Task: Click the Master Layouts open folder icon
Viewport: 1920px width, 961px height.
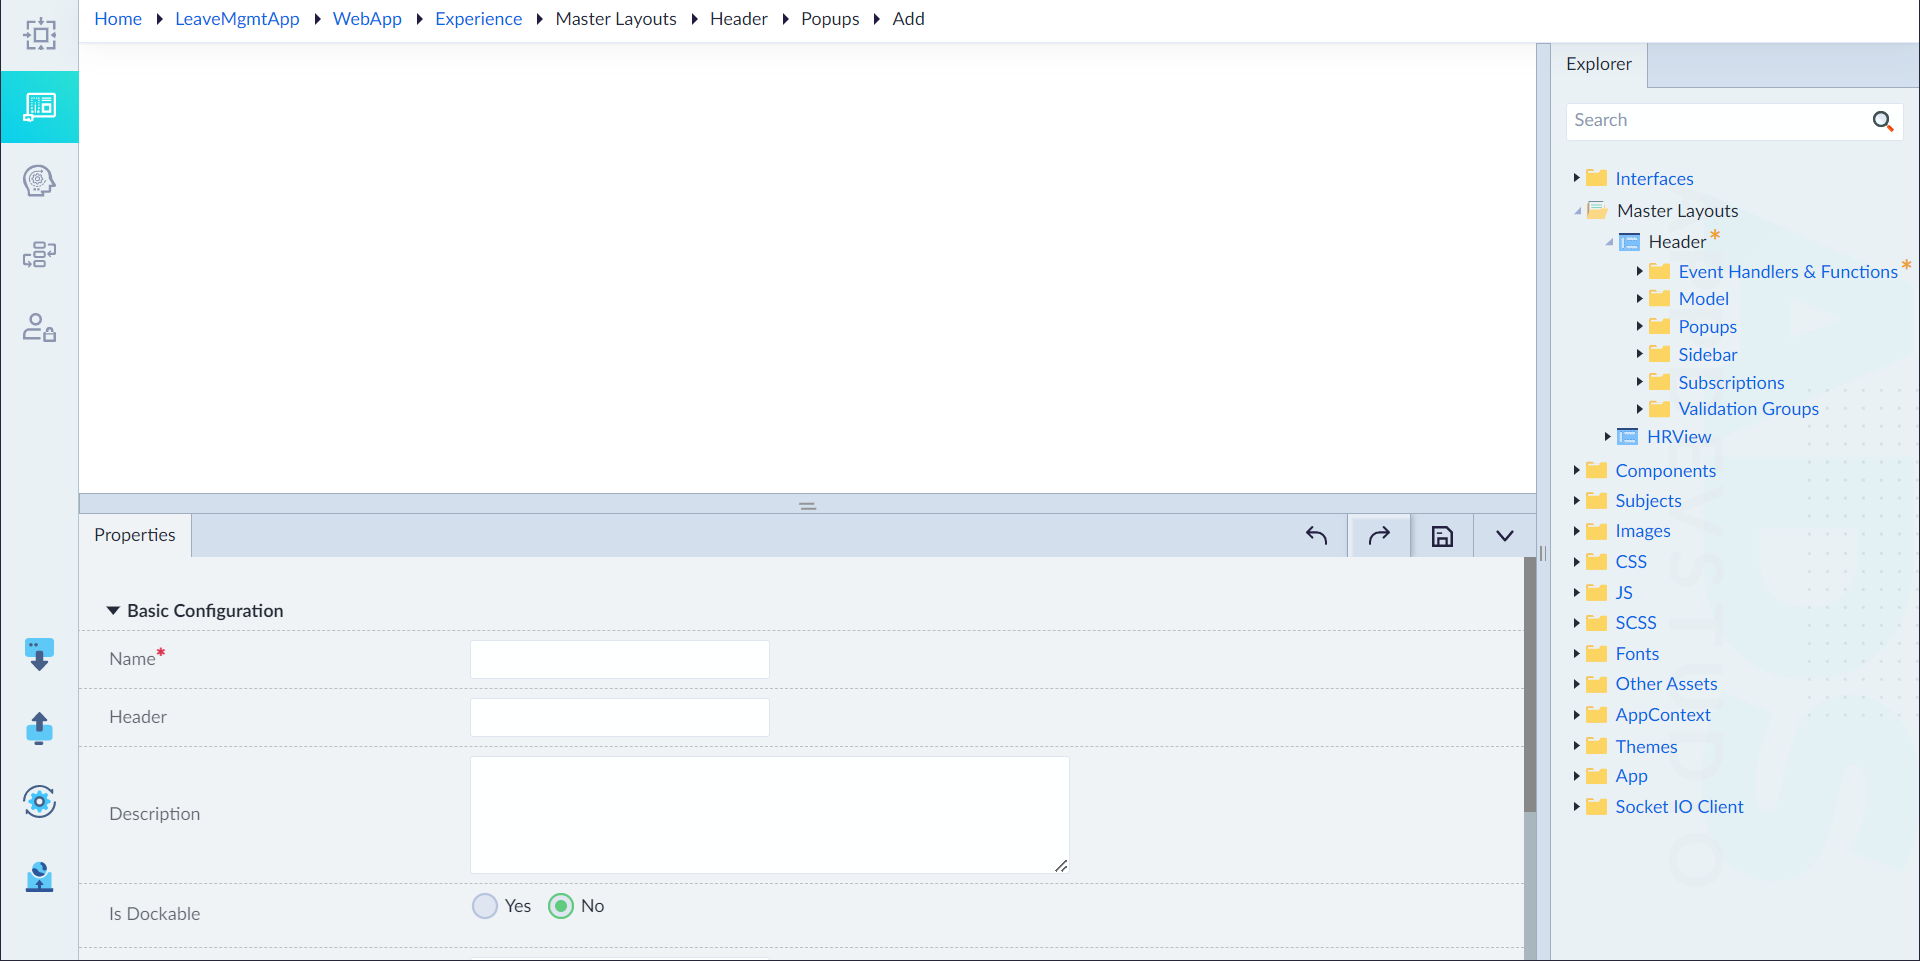Action: click(x=1598, y=210)
